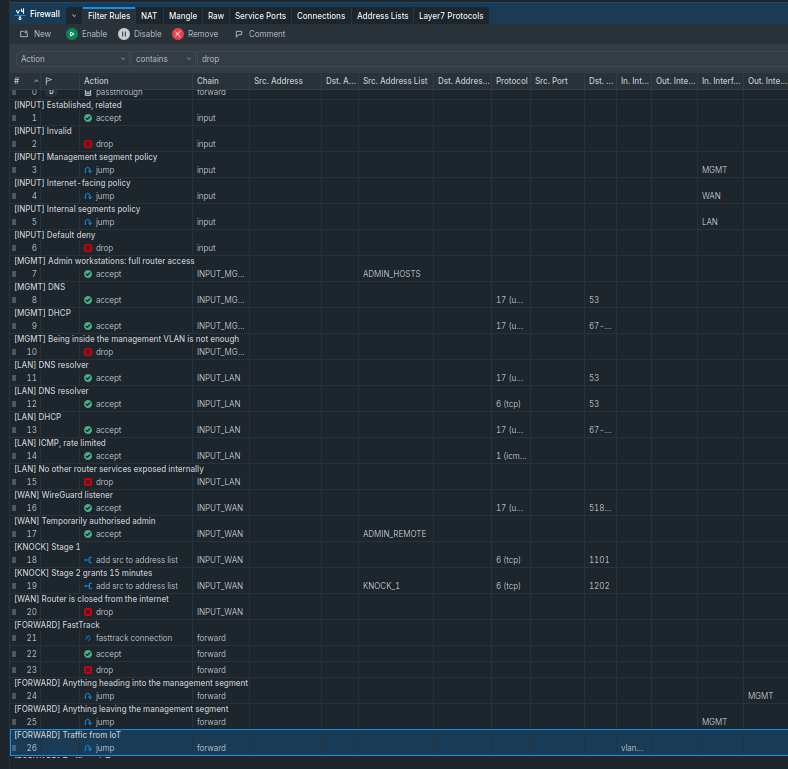Toggle the handle on rule 16
This screenshot has width=788, height=769.
(x=14, y=508)
